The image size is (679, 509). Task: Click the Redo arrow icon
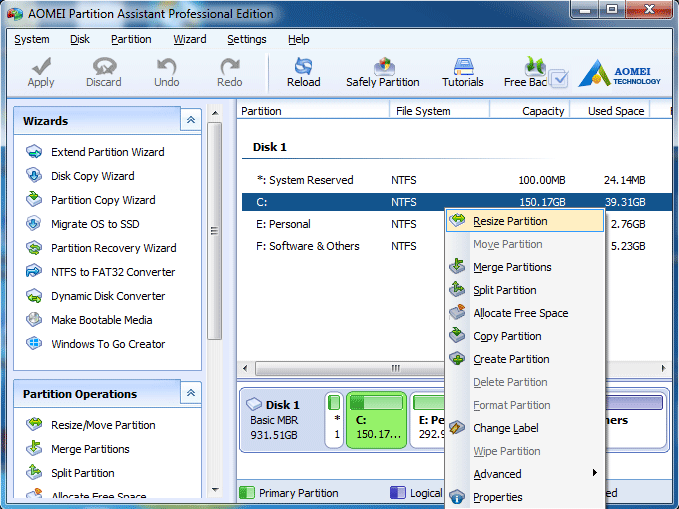point(230,66)
